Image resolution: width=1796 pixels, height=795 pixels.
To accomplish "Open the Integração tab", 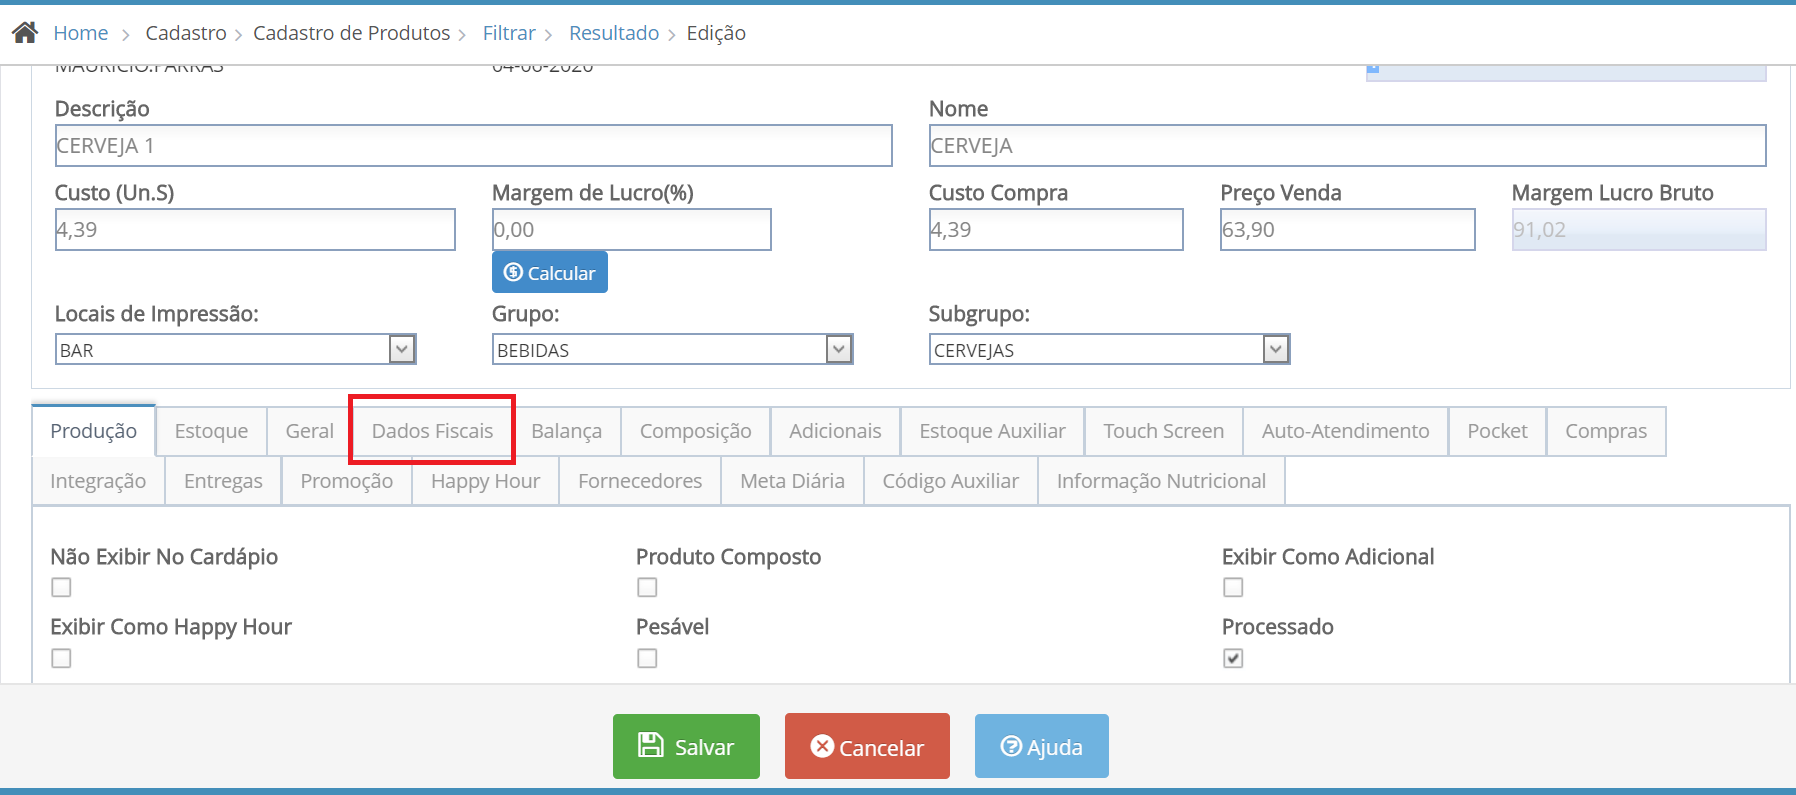I will (x=98, y=481).
